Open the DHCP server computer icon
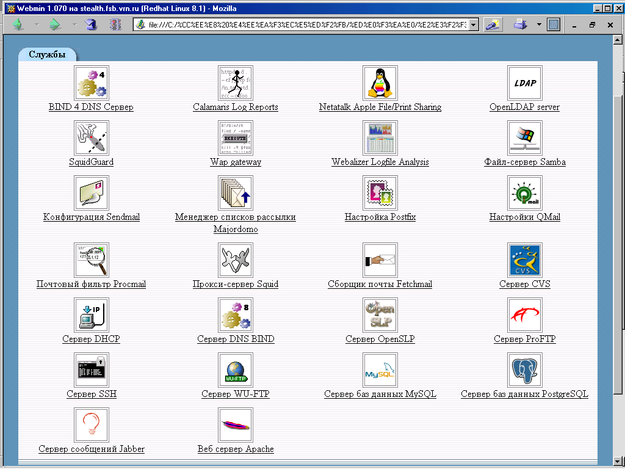This screenshot has width=625, height=469. [x=91, y=315]
